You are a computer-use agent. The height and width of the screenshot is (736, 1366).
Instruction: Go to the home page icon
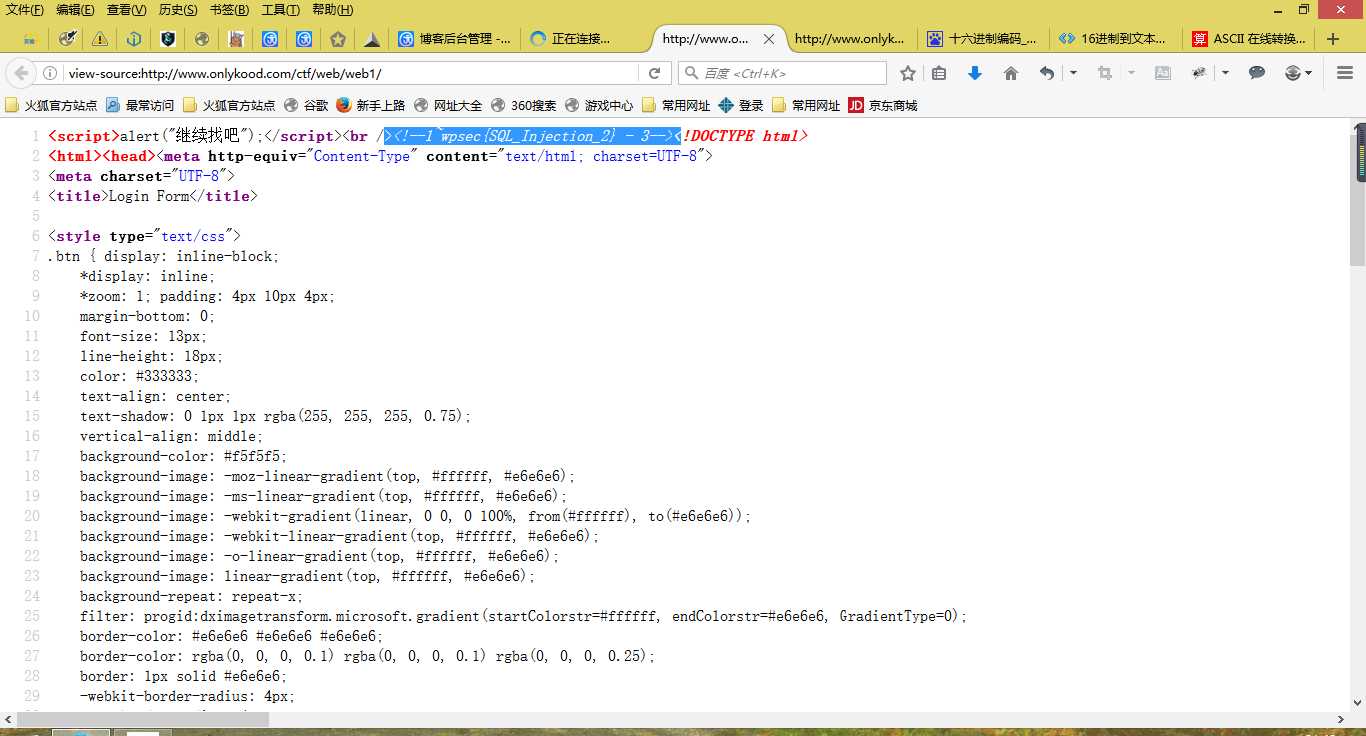tap(1011, 73)
